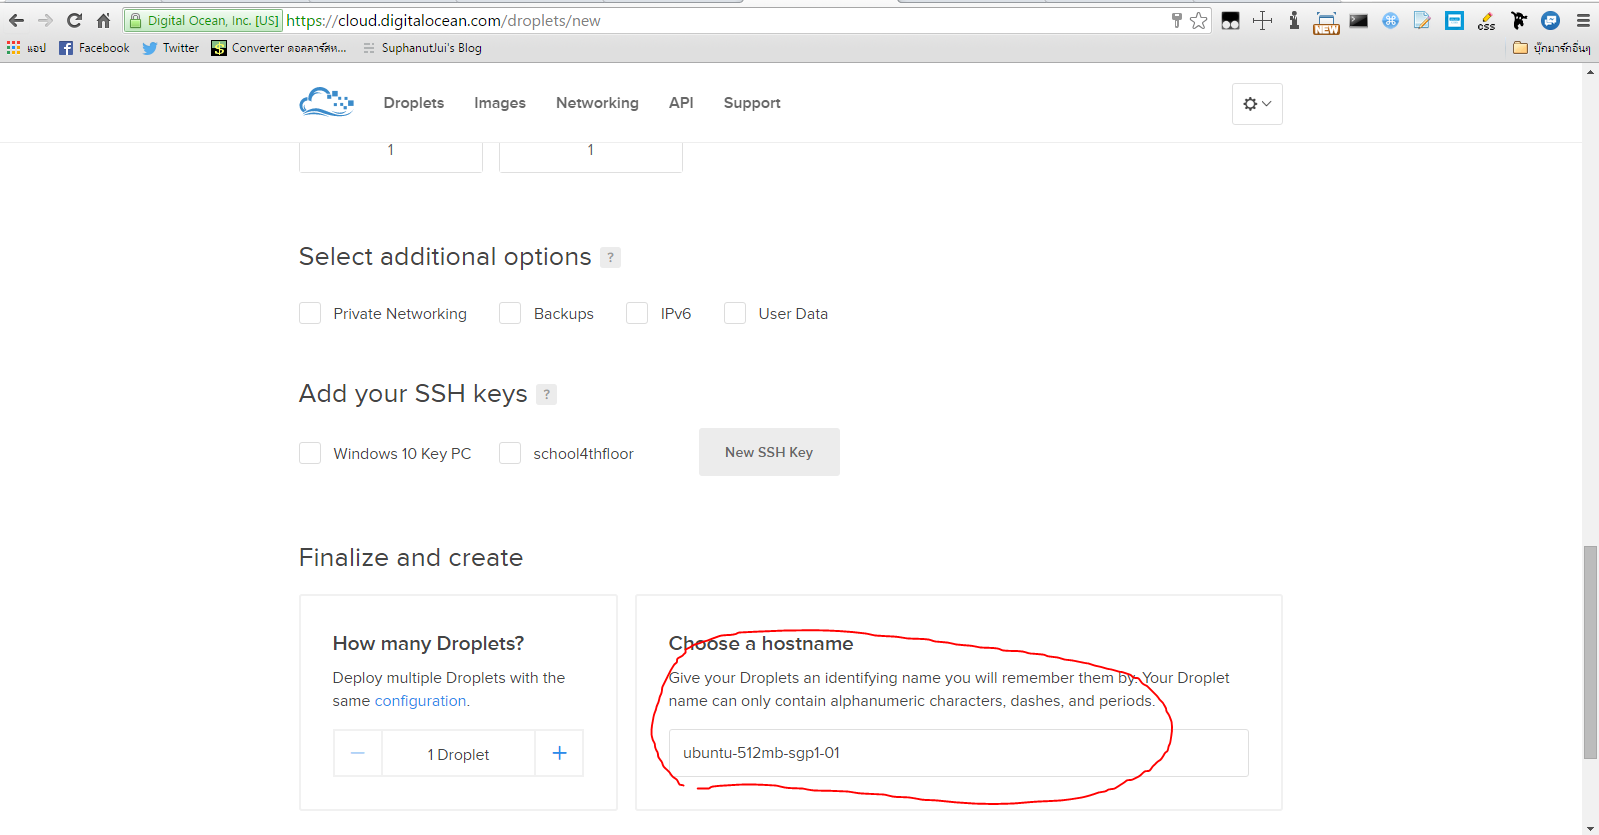Click the New SSH Key button
The image size is (1599, 835).
coord(769,452)
